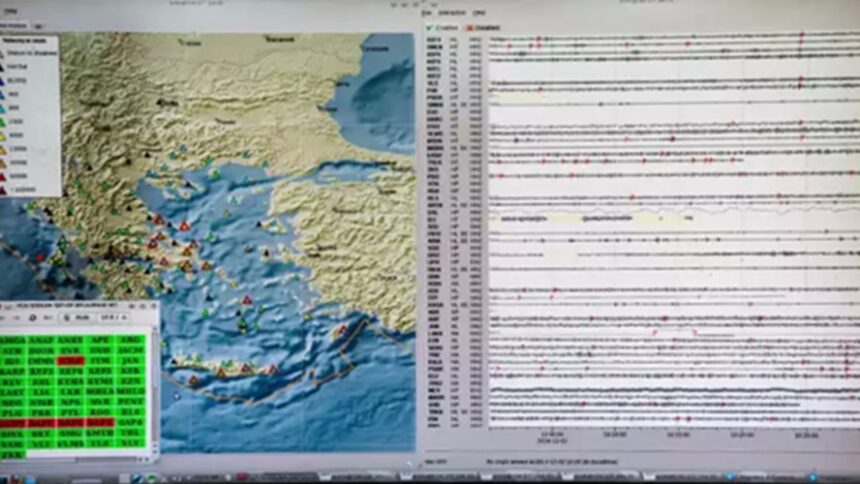This screenshot has width=860, height=484.
Task: Click the red-white triangle station in central Aegean
Action: [x=247, y=300]
